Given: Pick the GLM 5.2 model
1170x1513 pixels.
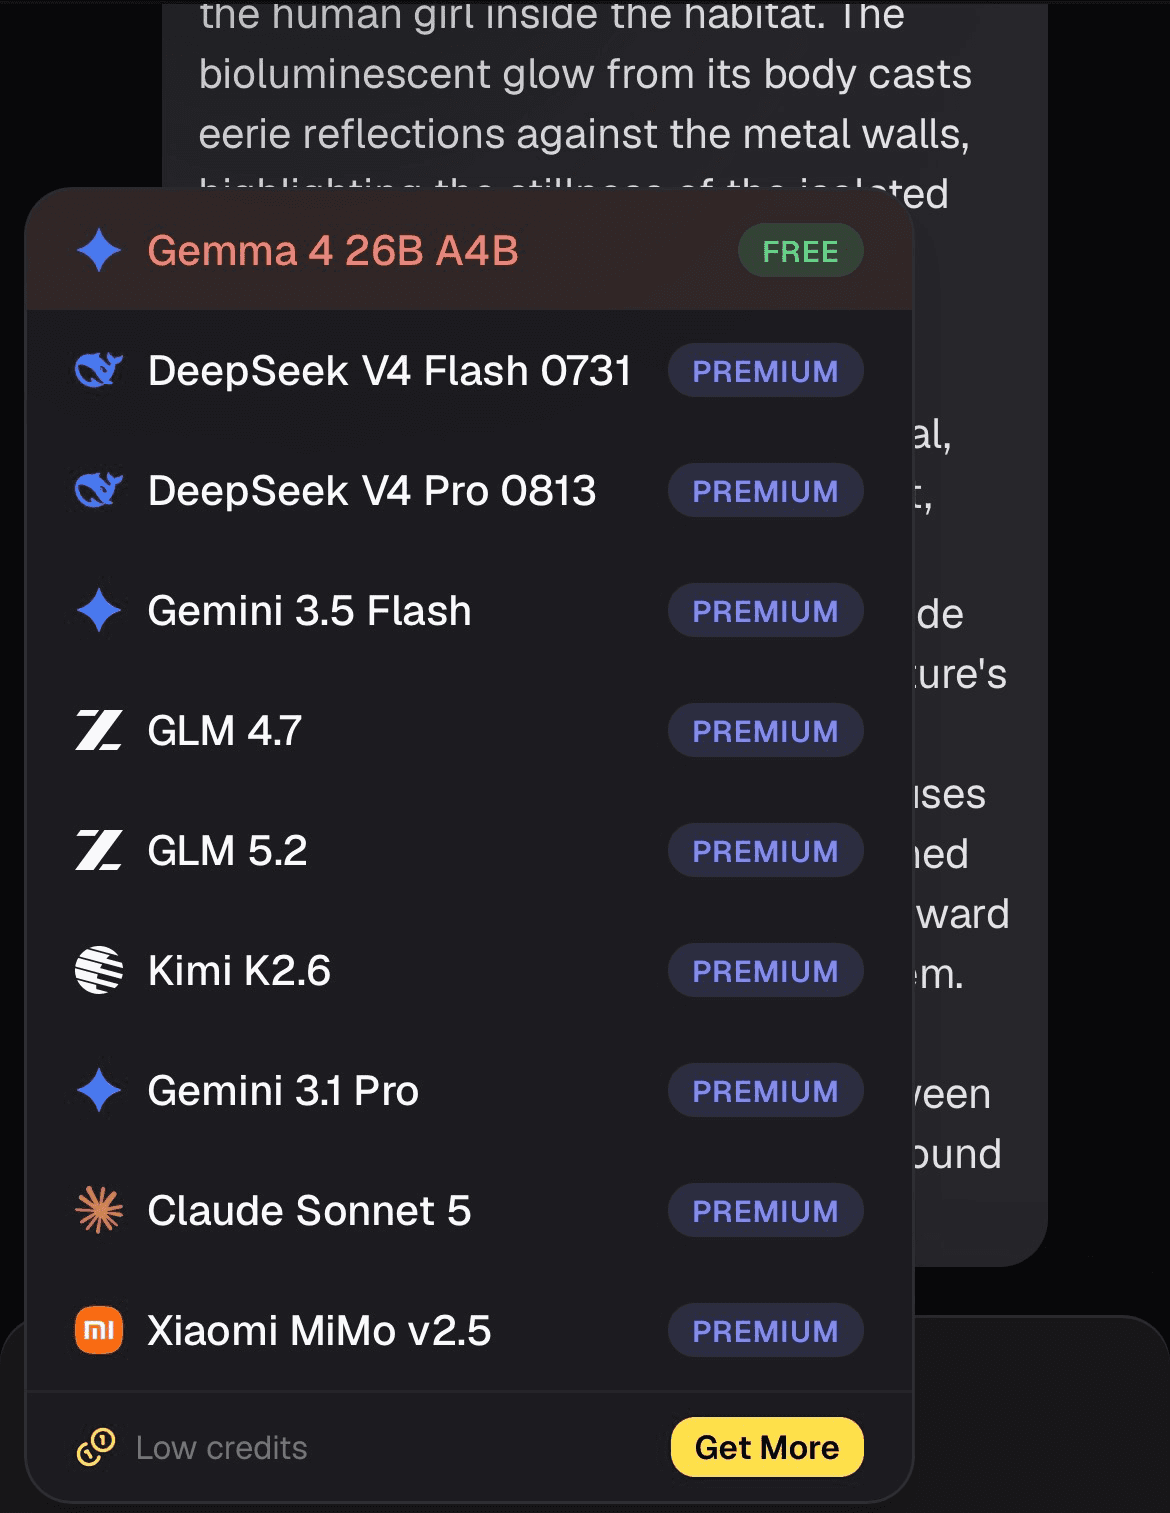Looking at the screenshot, I should 469,850.
